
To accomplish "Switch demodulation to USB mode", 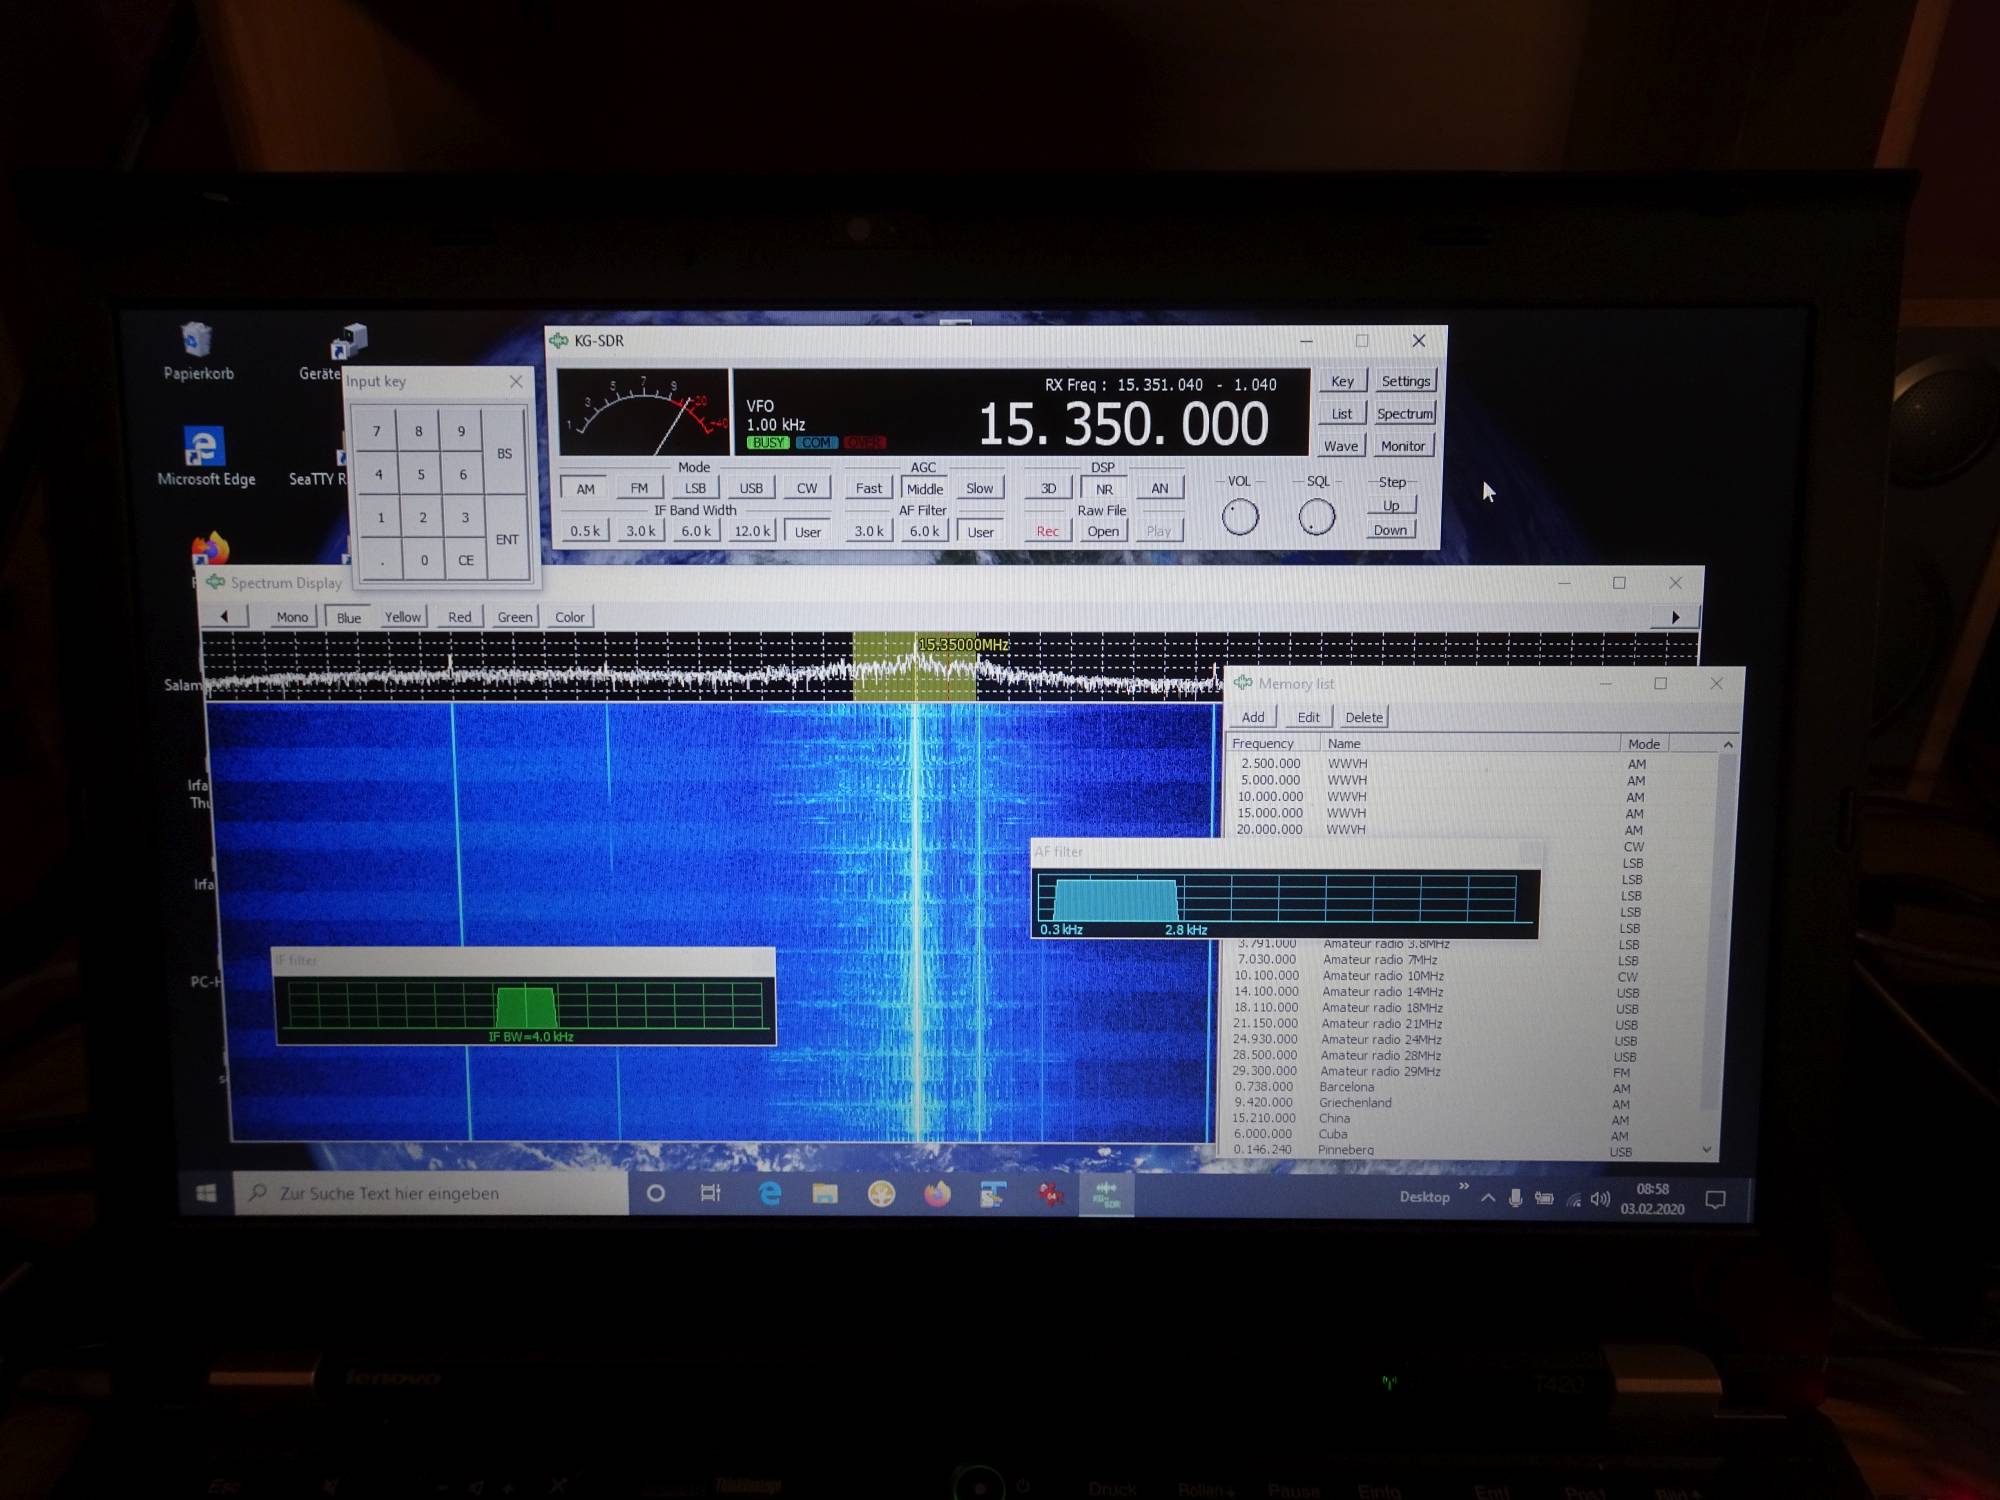I will [x=751, y=487].
